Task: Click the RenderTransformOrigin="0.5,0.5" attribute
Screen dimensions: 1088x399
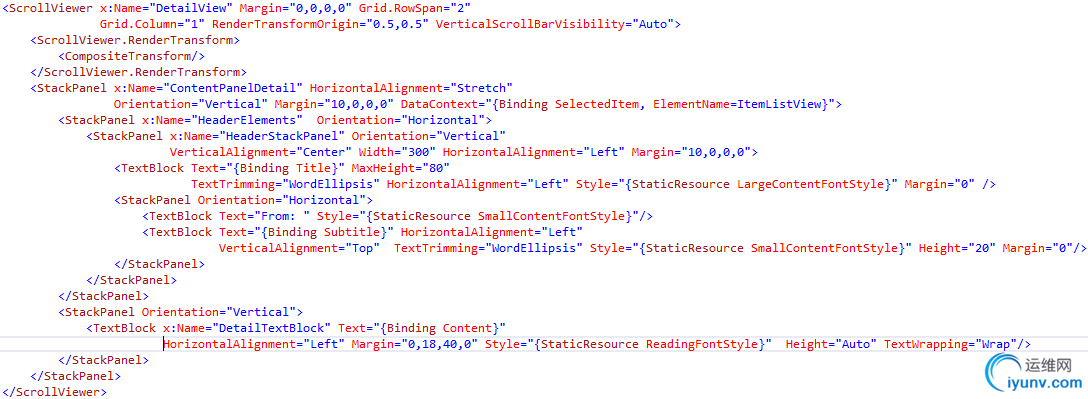Action: coord(320,24)
